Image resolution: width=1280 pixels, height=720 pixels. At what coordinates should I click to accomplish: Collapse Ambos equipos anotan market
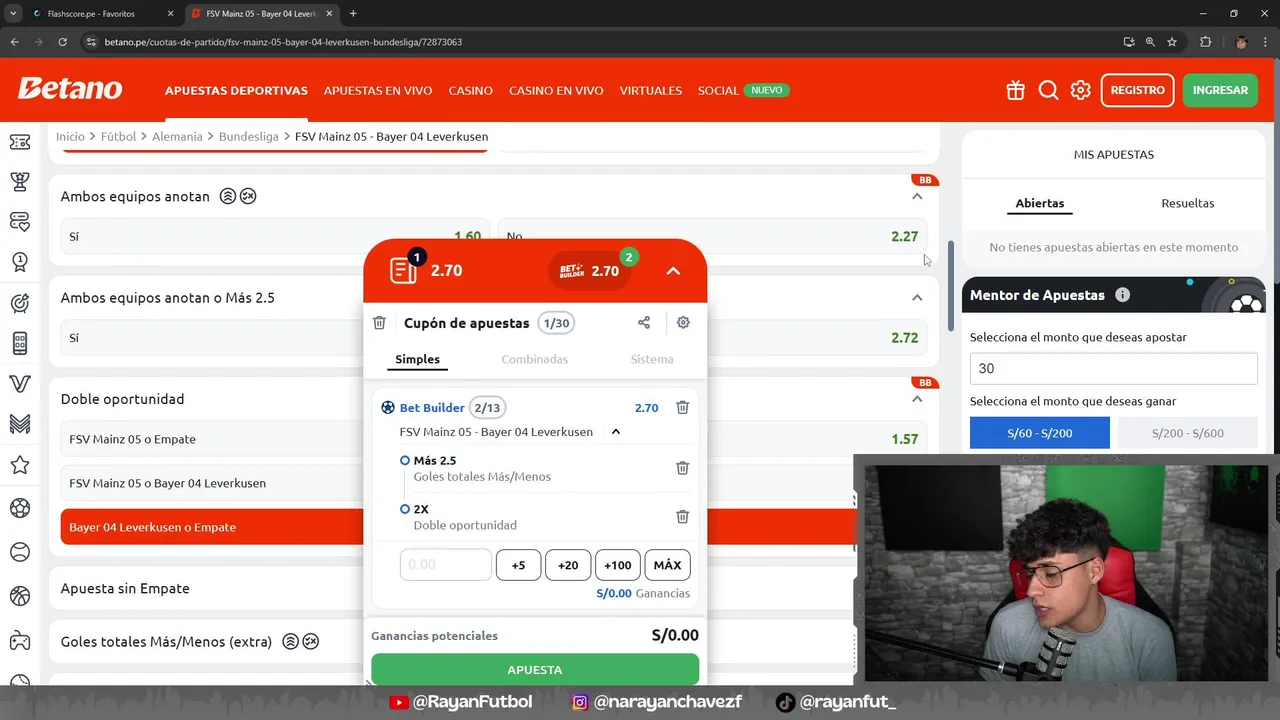point(917,196)
